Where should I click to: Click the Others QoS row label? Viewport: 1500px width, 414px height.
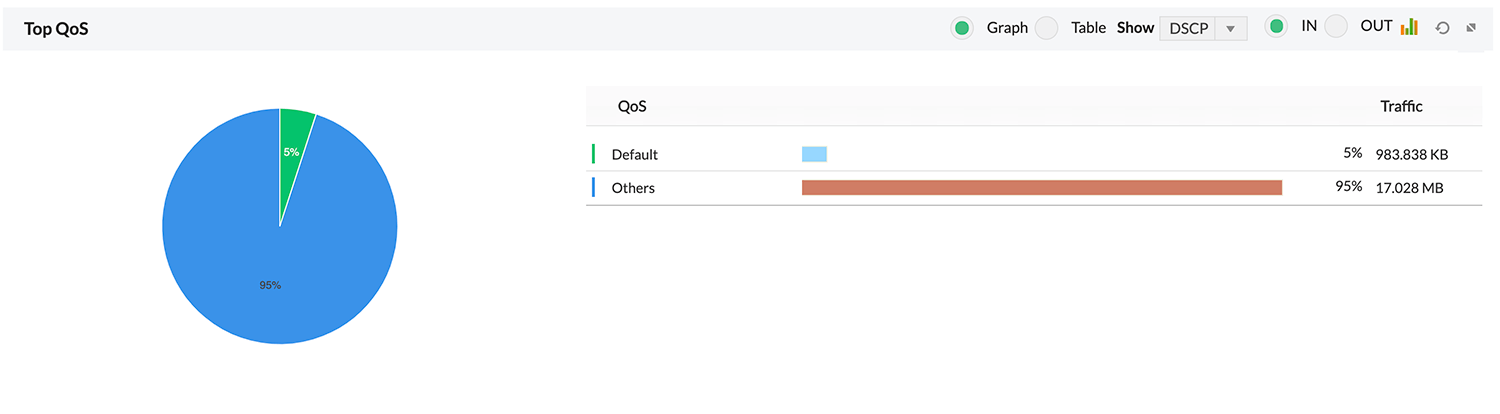(633, 187)
